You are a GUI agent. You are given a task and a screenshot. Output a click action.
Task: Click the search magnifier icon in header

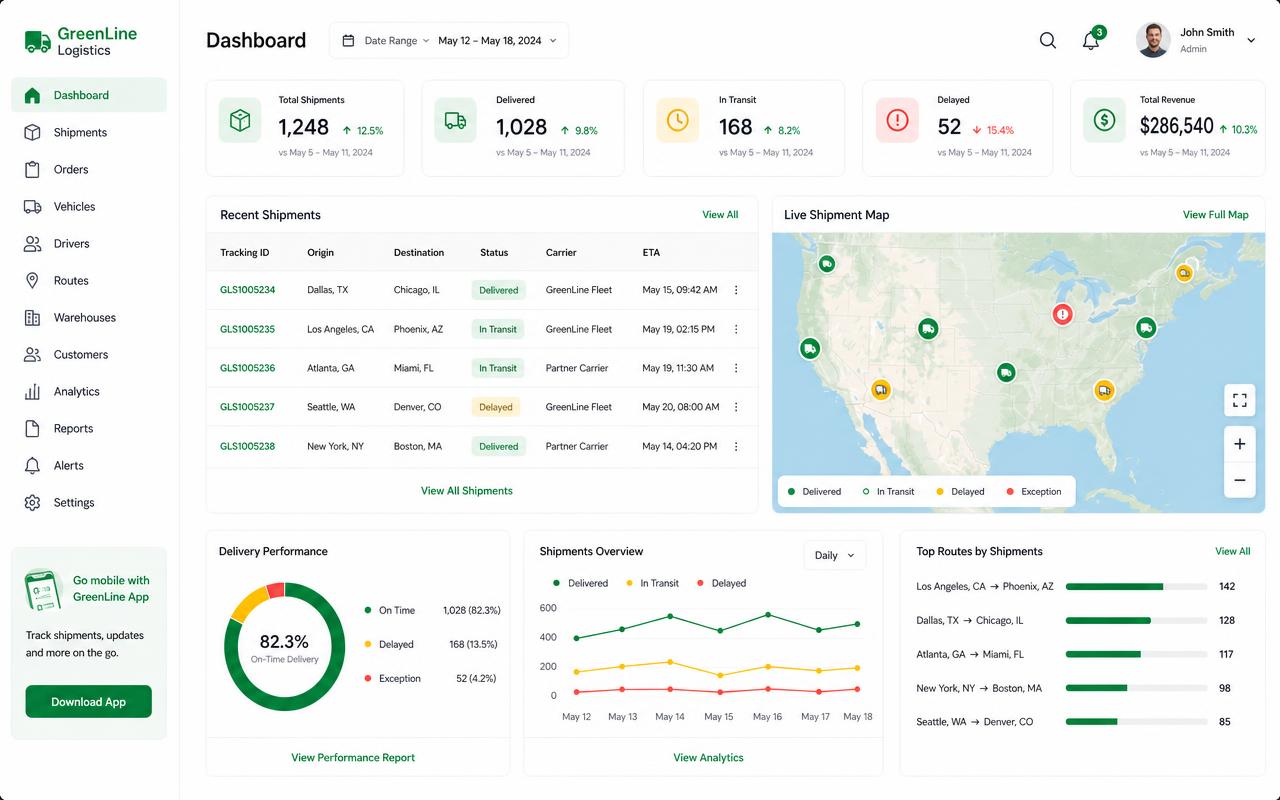click(x=1048, y=40)
